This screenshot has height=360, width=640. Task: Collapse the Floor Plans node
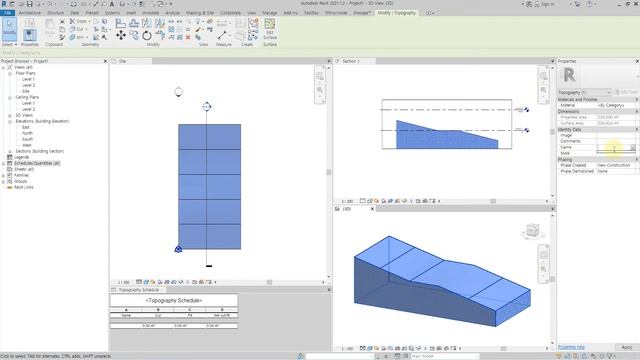10,73
